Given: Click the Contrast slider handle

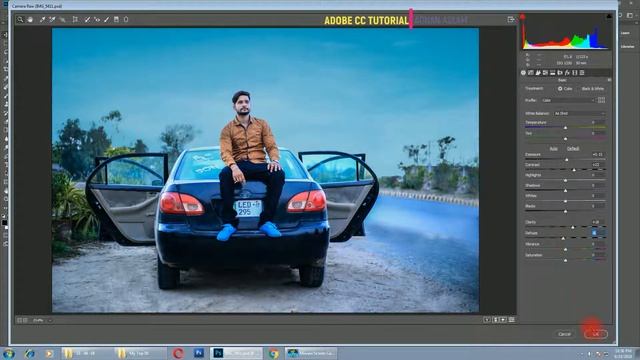Looking at the screenshot, I should [574, 170].
